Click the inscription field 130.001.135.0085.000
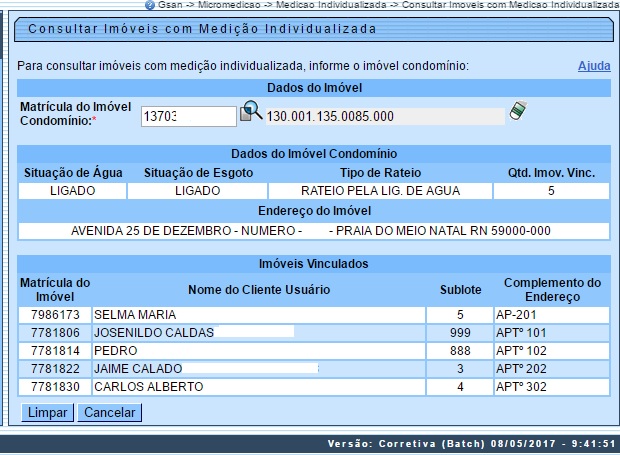Image resolution: width=620 pixels, height=455 pixels. click(384, 116)
